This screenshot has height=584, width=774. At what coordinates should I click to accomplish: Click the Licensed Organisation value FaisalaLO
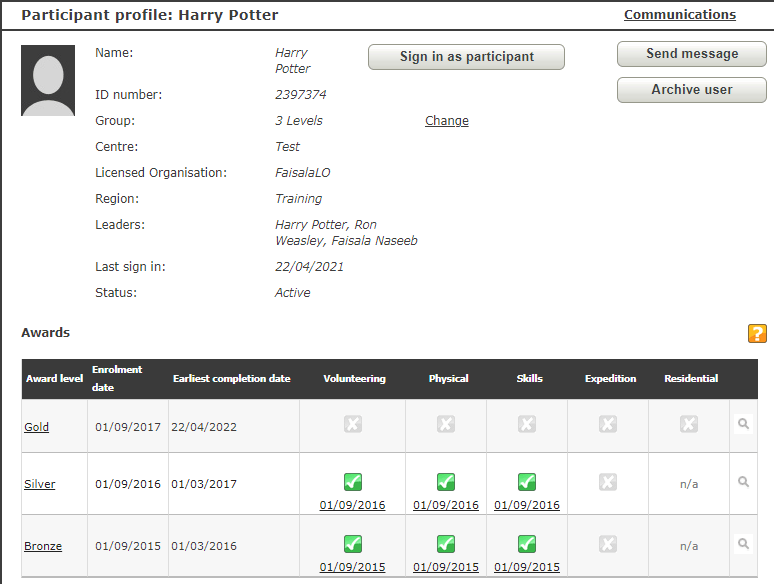[x=303, y=173]
